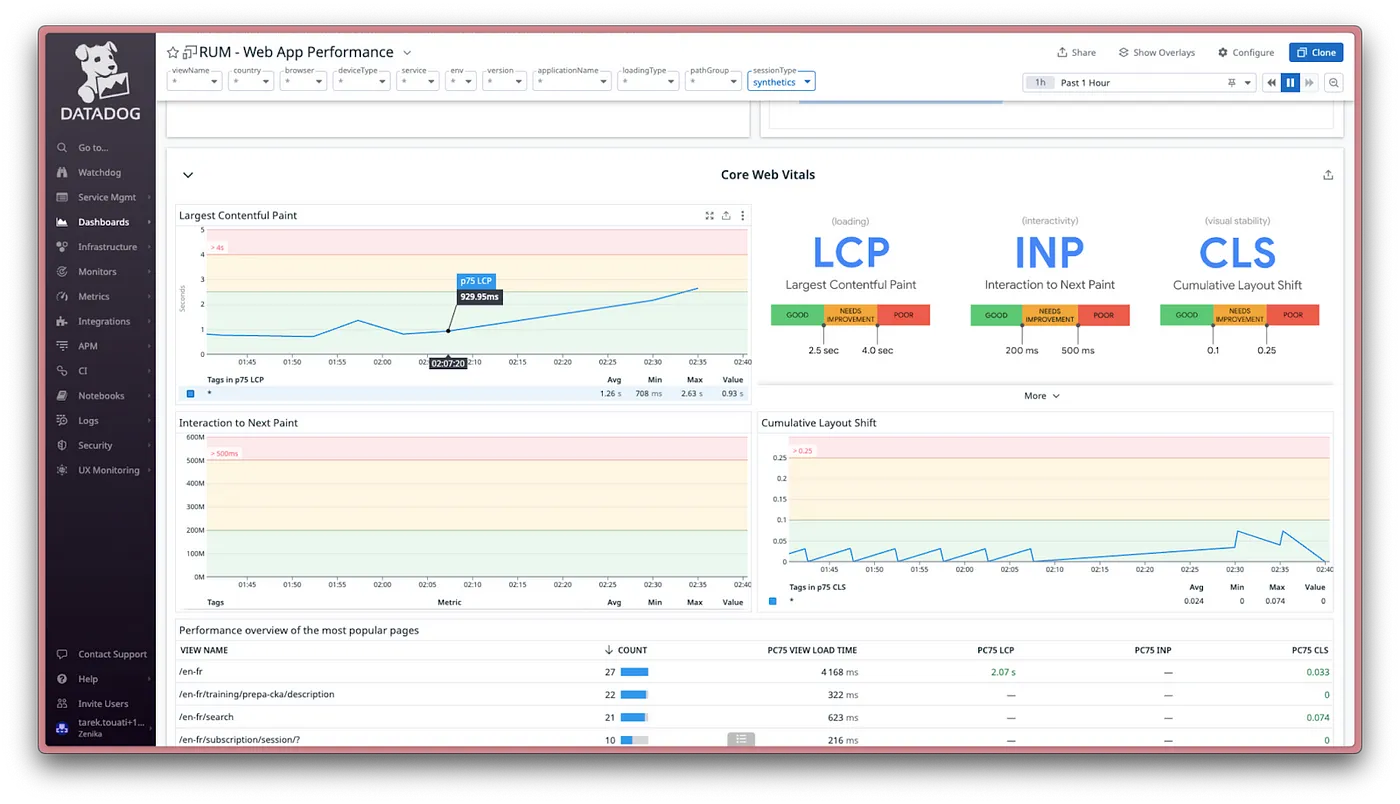This screenshot has height=804, width=1400.
Task: Step back the time range
Action: pos(1271,82)
